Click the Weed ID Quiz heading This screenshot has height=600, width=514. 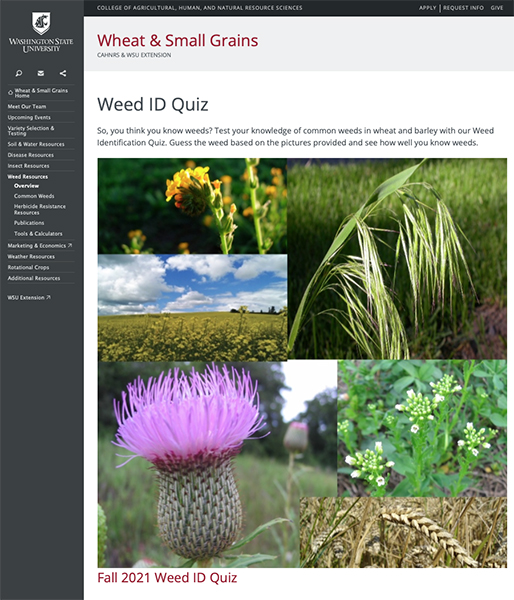(153, 104)
